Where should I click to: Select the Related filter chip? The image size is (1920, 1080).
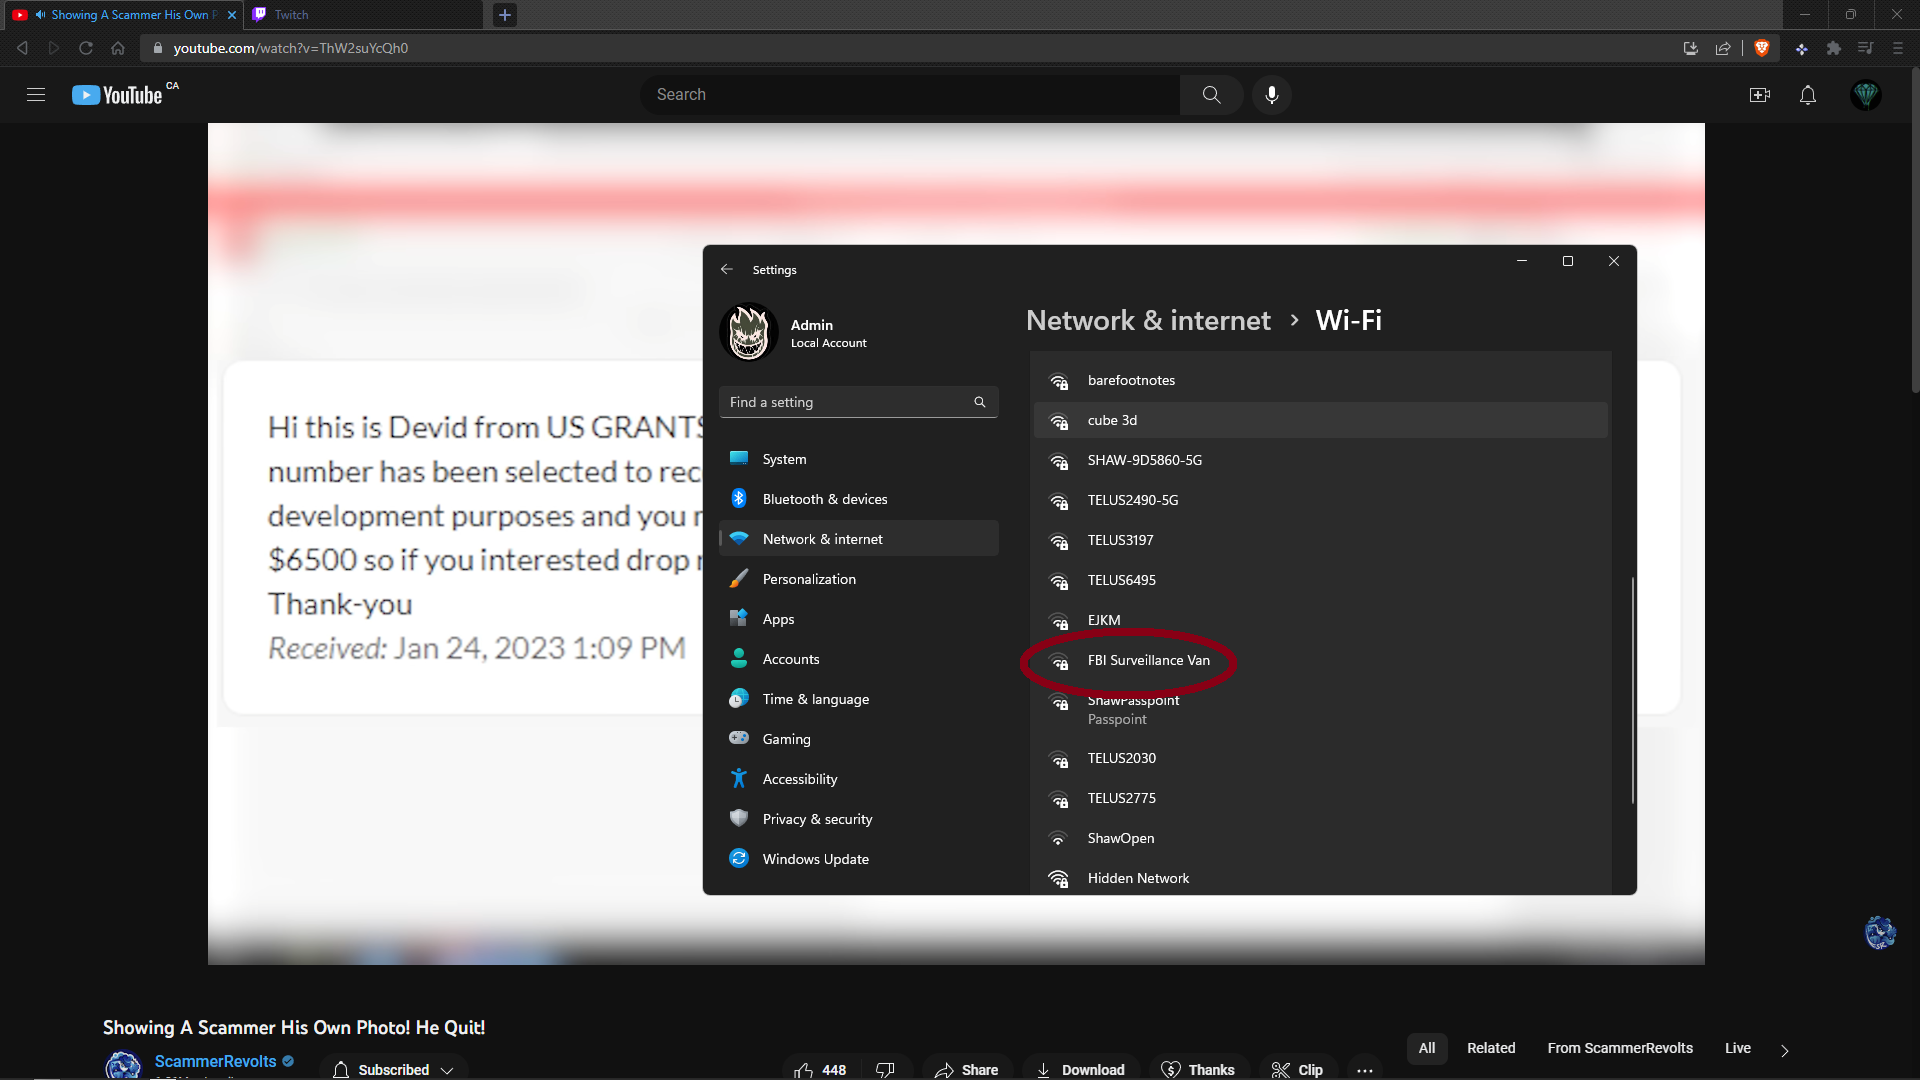coord(1491,1048)
